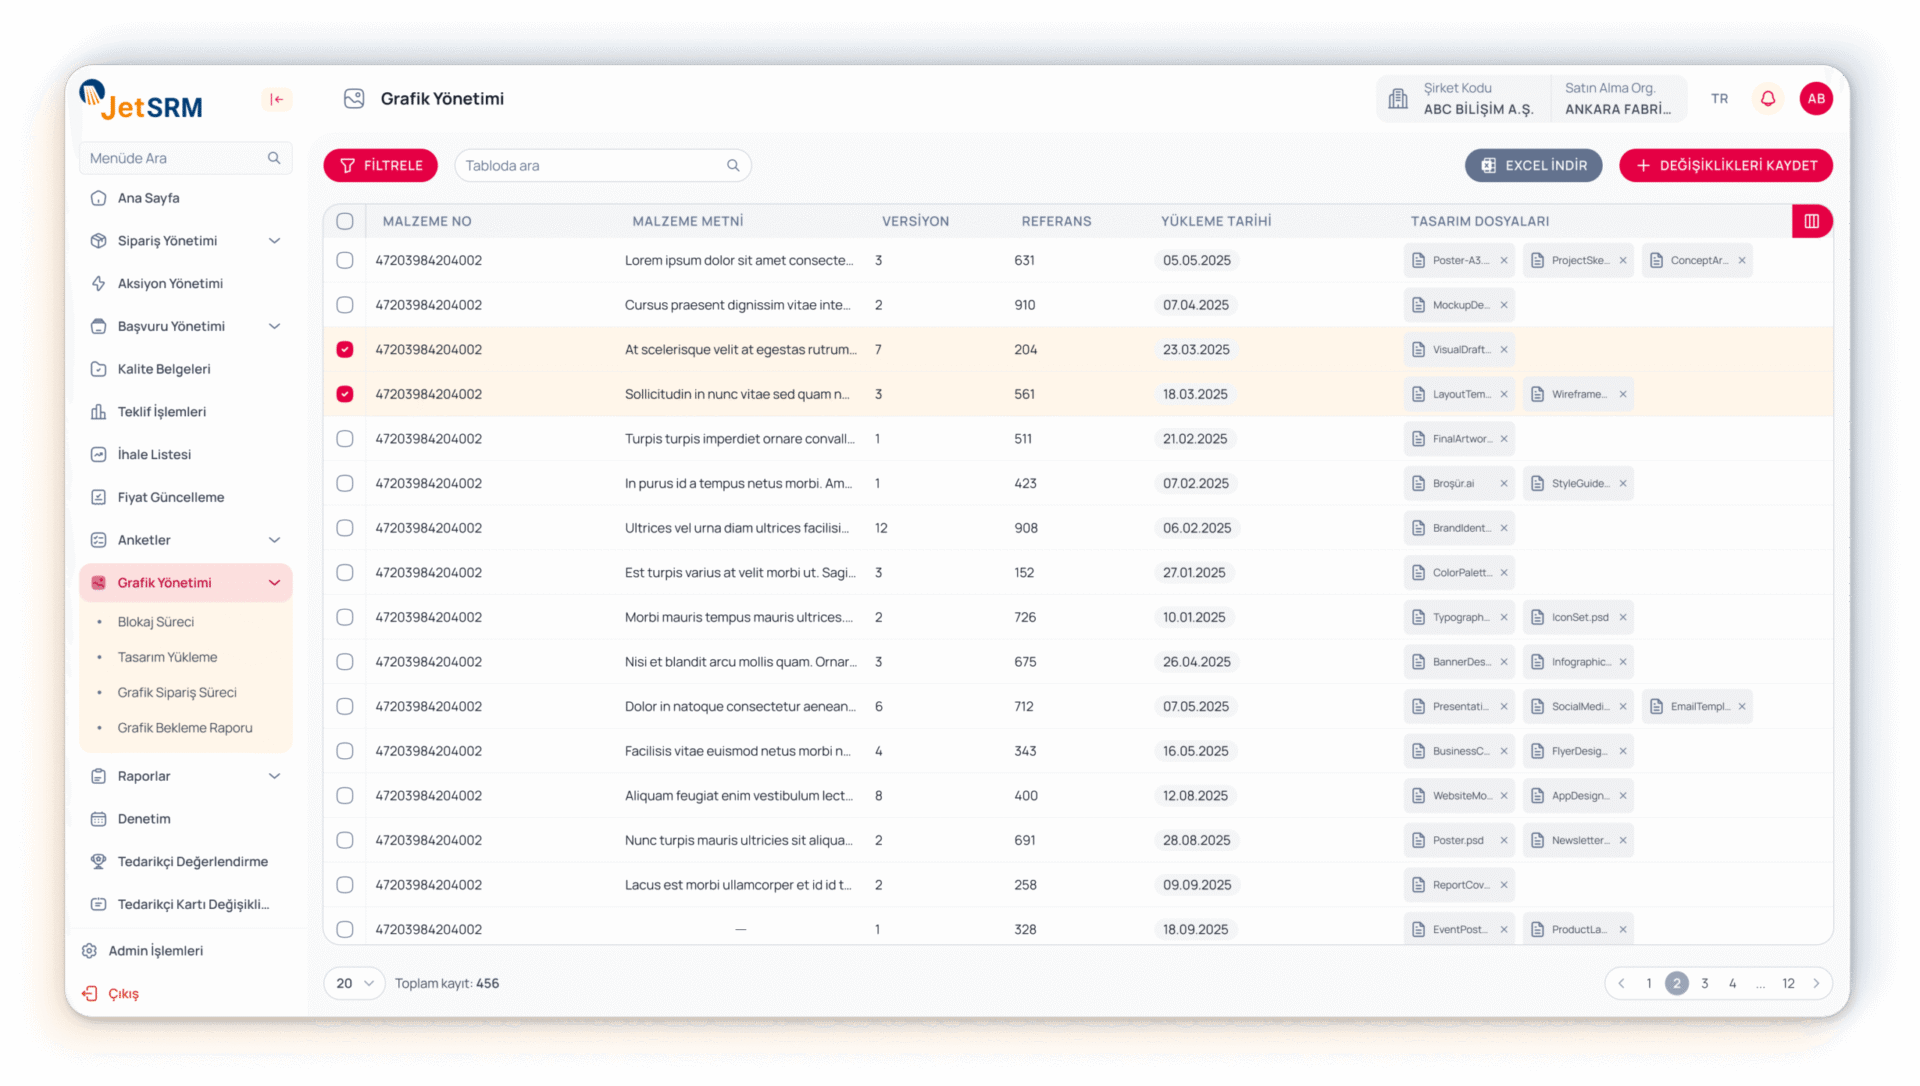This screenshot has width=1920, height=1086.
Task: Click the Menüde Ara search field
Action: [x=175, y=158]
